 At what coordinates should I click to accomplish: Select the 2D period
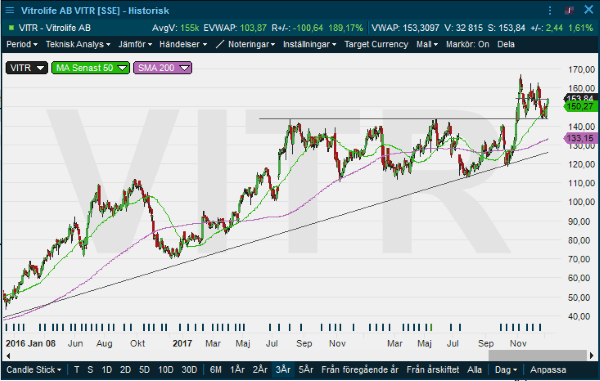pyautogui.click(x=126, y=370)
